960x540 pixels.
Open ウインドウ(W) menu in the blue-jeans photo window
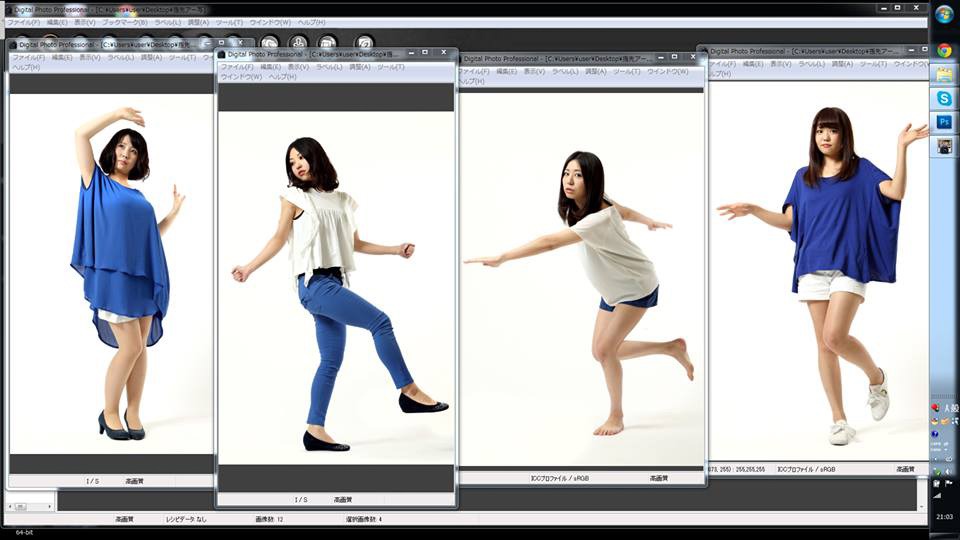click(241, 77)
